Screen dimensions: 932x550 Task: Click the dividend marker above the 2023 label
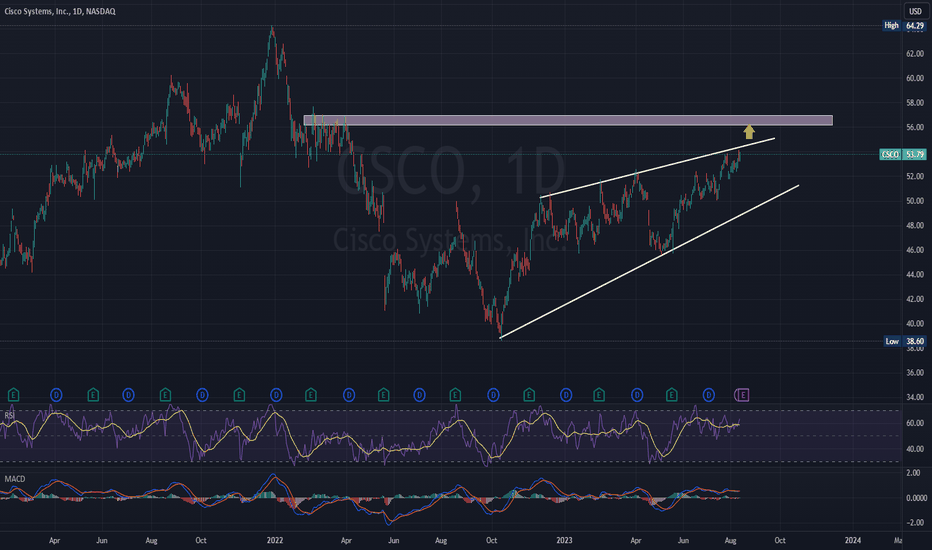pyautogui.click(x=566, y=394)
